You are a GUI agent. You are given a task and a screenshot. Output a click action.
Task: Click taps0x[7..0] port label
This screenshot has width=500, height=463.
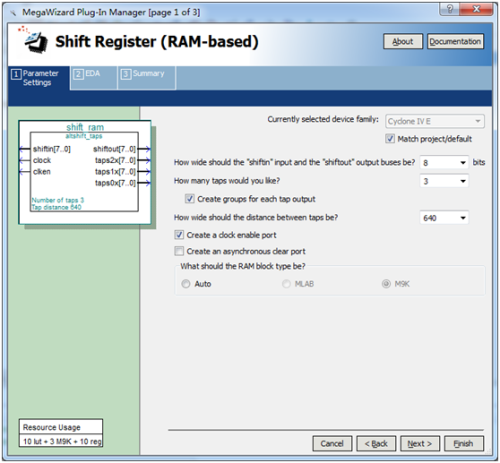[115, 183]
